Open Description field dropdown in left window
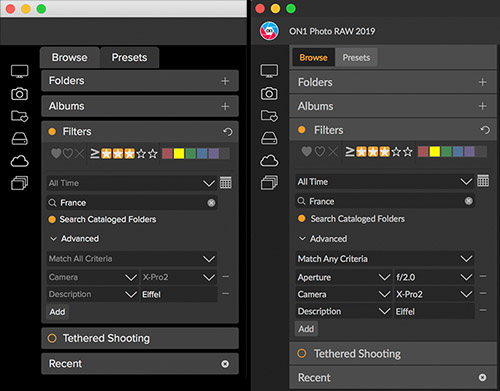 pyautogui.click(x=92, y=294)
